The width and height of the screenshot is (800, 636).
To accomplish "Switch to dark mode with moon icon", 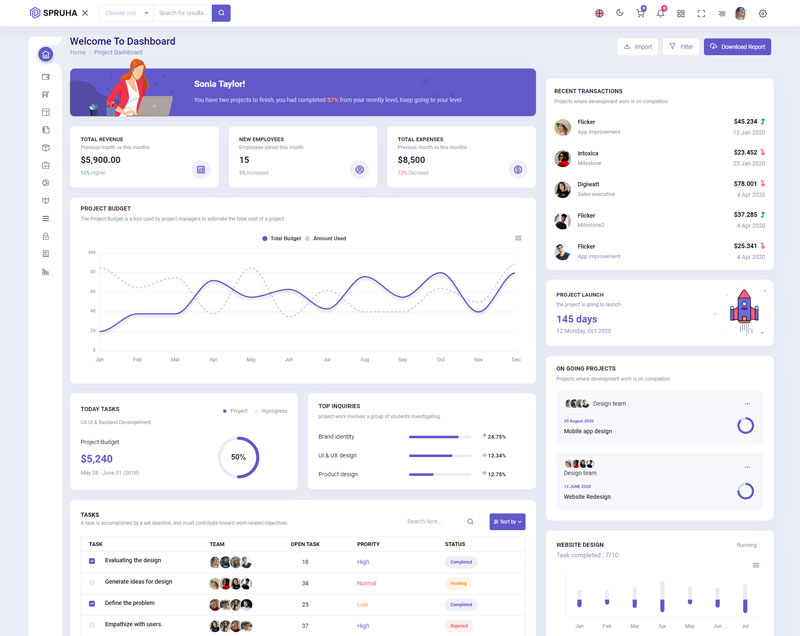I will pos(620,13).
